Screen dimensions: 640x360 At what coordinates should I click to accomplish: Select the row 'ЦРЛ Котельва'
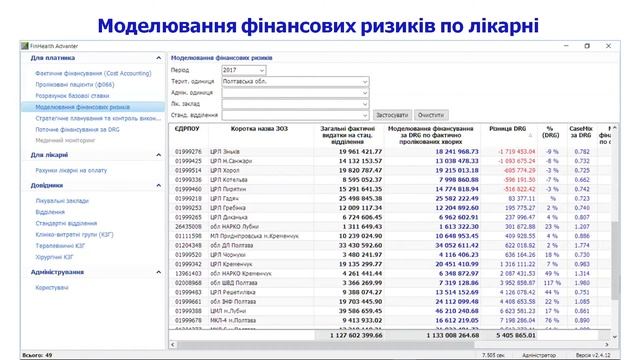[390, 180]
